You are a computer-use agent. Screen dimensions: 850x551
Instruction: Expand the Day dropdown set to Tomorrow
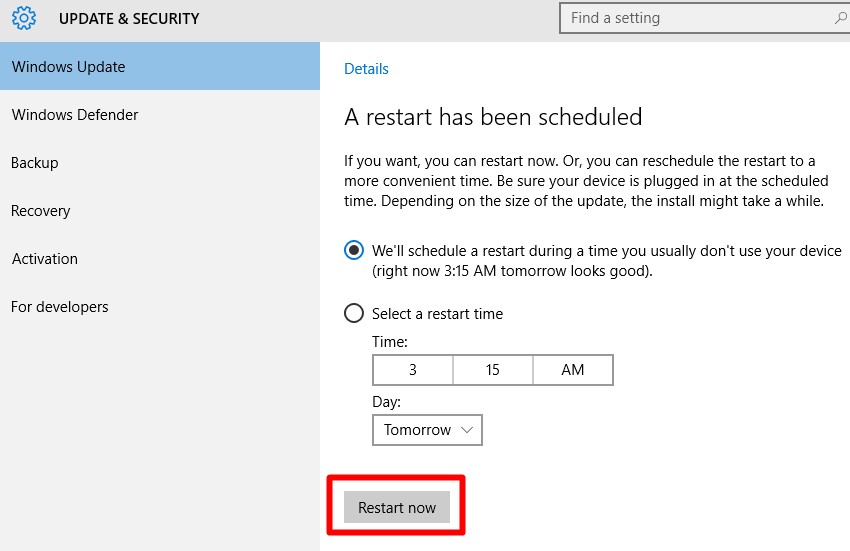pos(427,430)
